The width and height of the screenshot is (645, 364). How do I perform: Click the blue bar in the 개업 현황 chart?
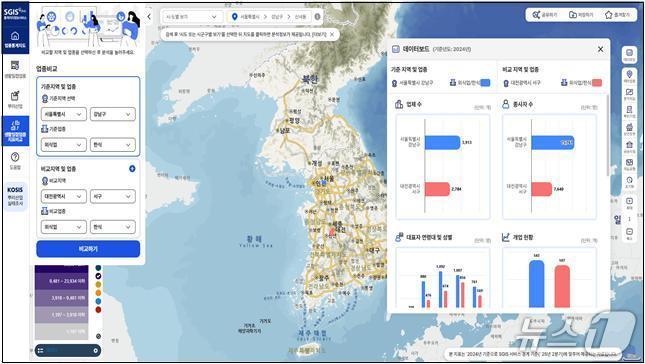[536, 284]
